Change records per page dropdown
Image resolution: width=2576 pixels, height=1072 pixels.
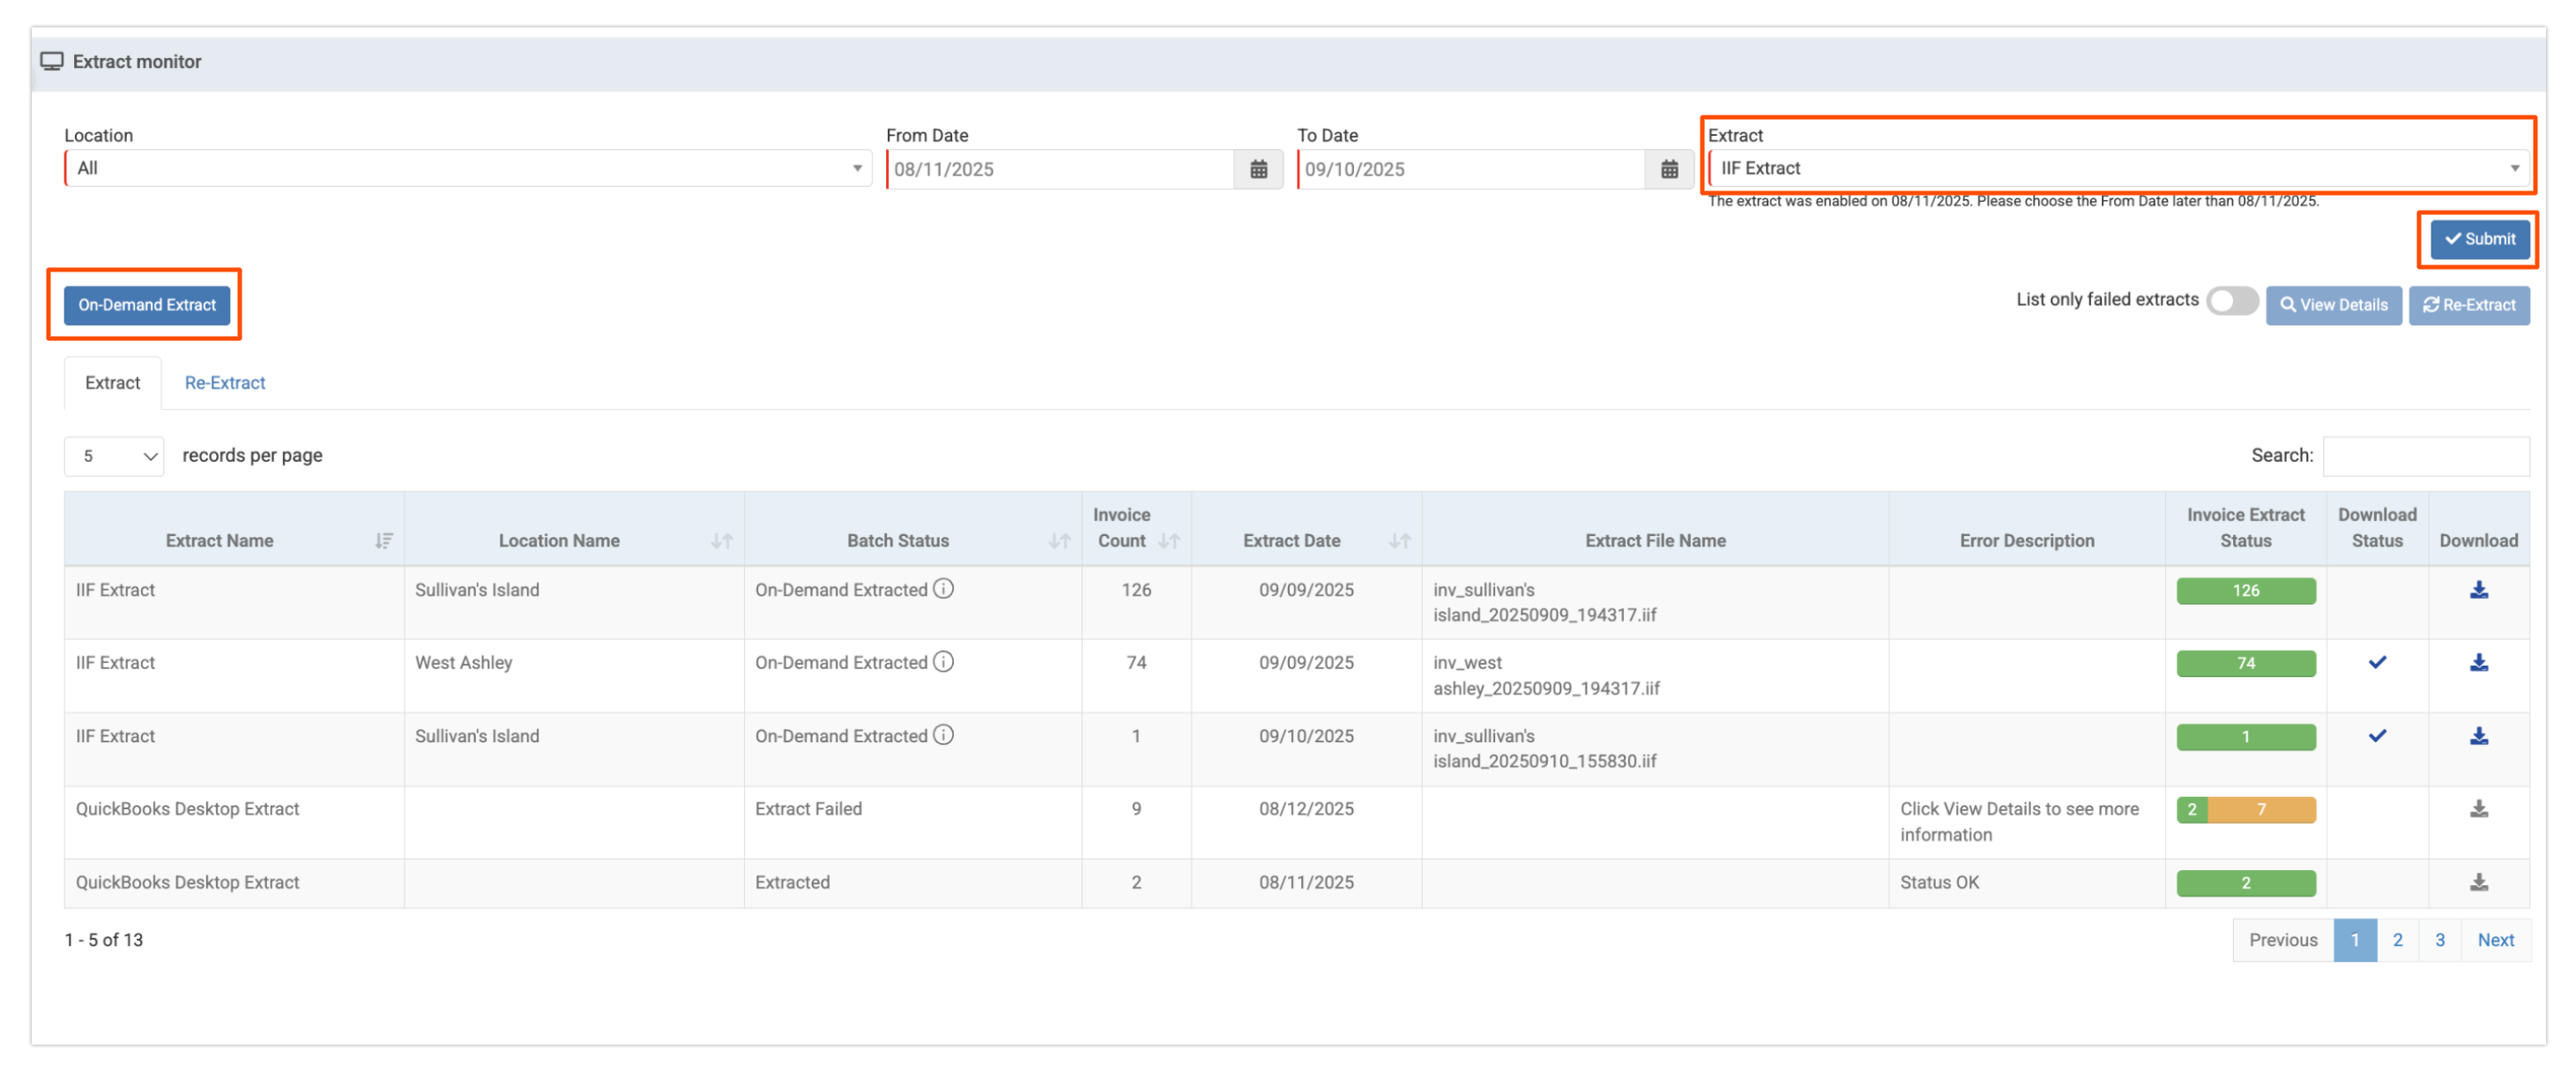[x=114, y=456]
